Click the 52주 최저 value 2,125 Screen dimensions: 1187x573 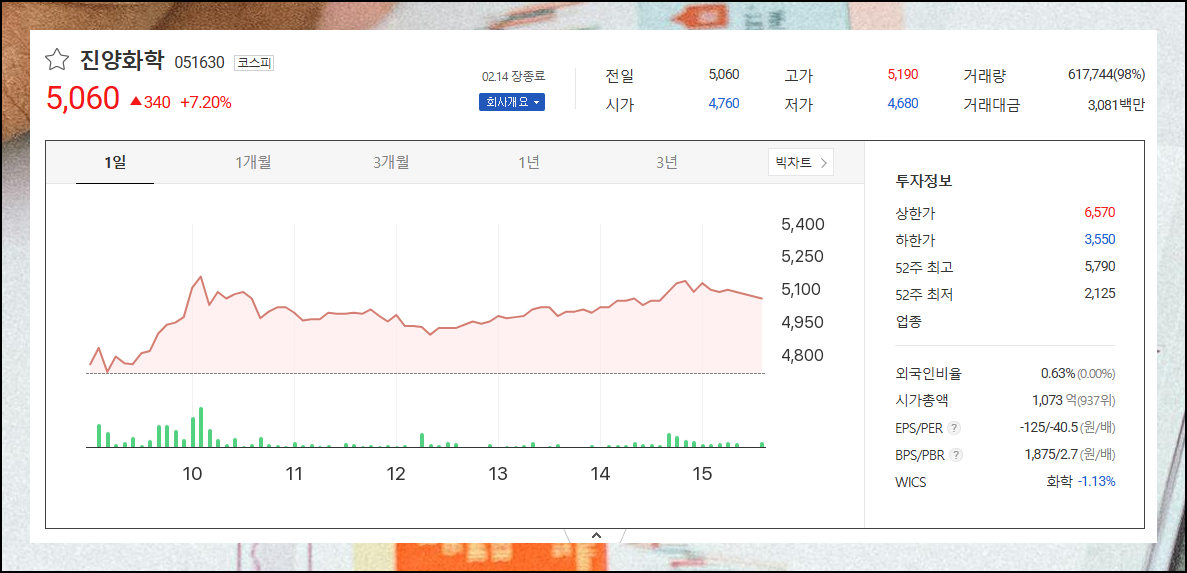click(x=1099, y=294)
